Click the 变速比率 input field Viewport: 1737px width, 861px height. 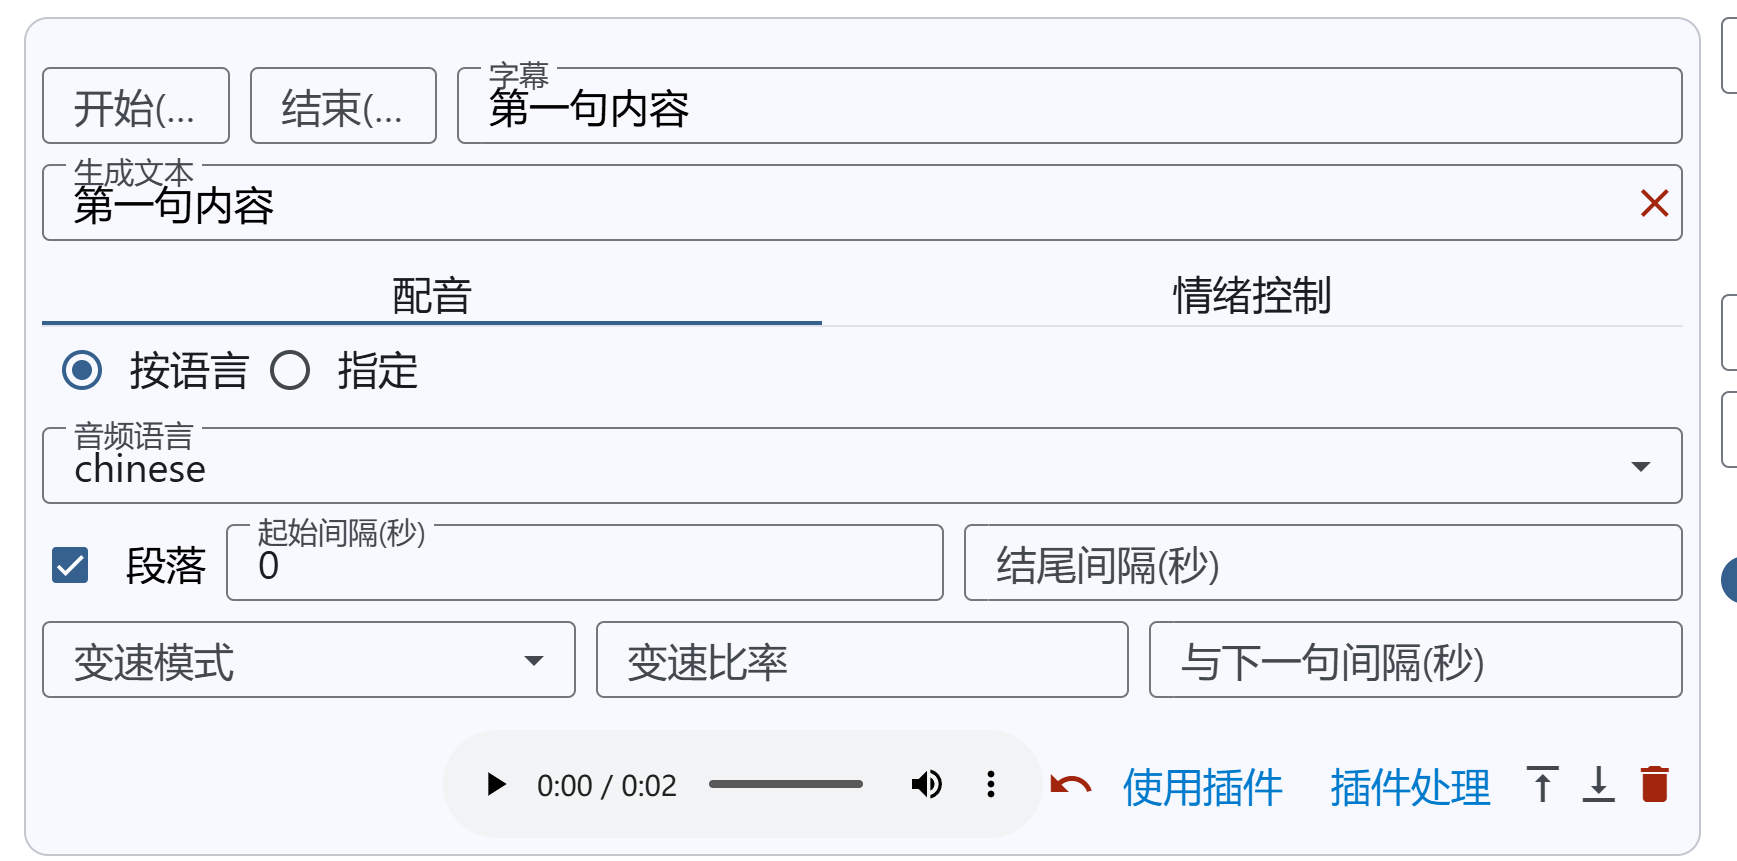click(x=861, y=660)
